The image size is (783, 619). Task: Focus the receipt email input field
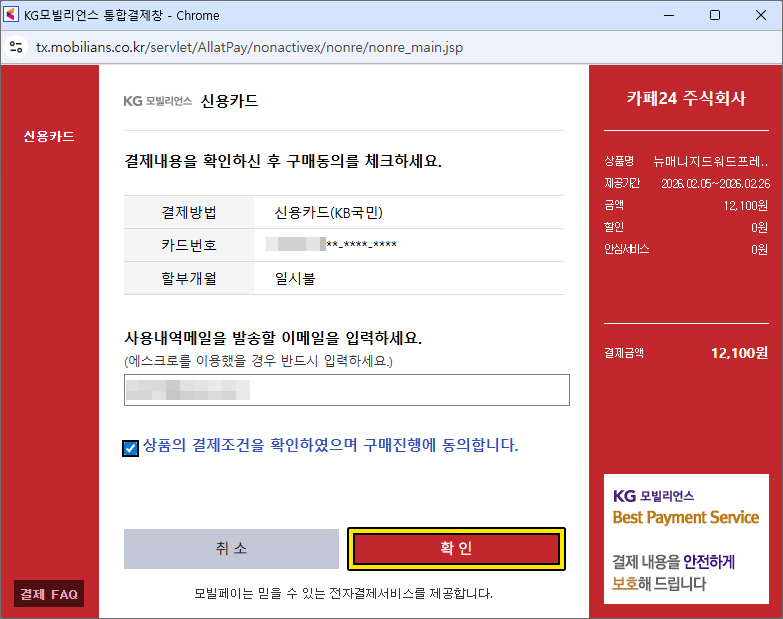click(346, 390)
